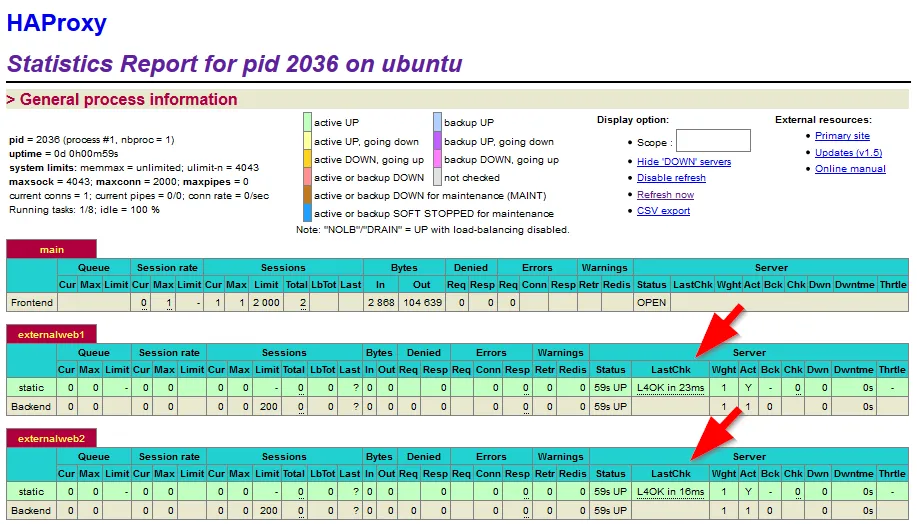Click '59s UP' status of externalweb1 static

click(x=611, y=388)
